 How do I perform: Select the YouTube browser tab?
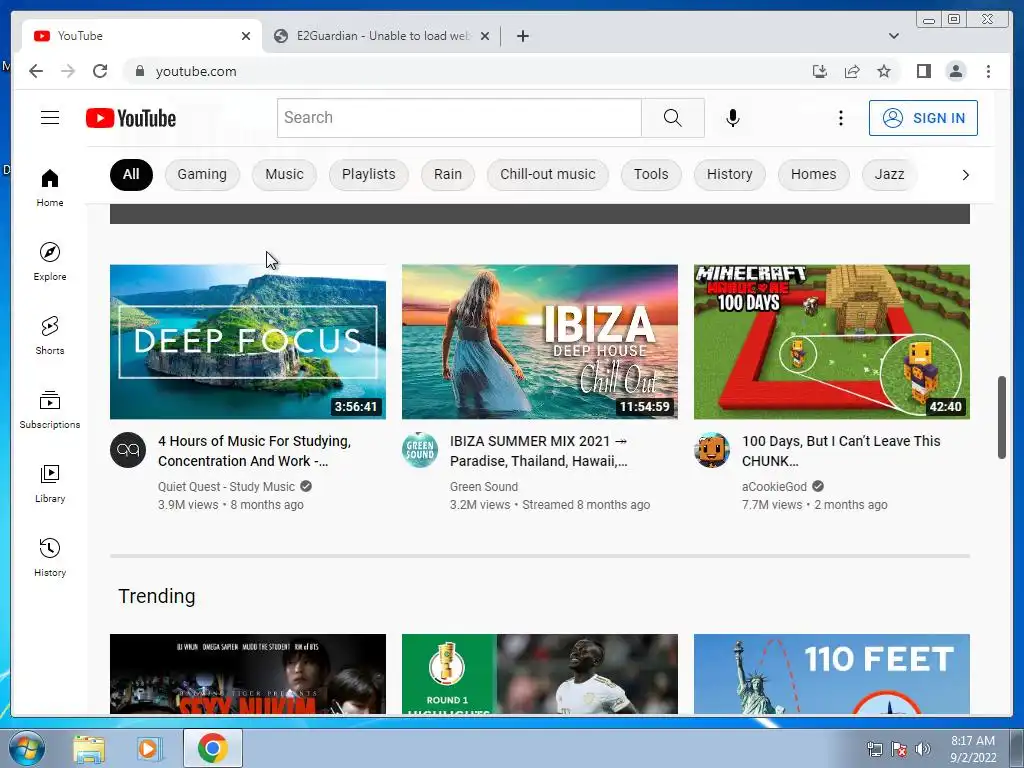tap(141, 36)
